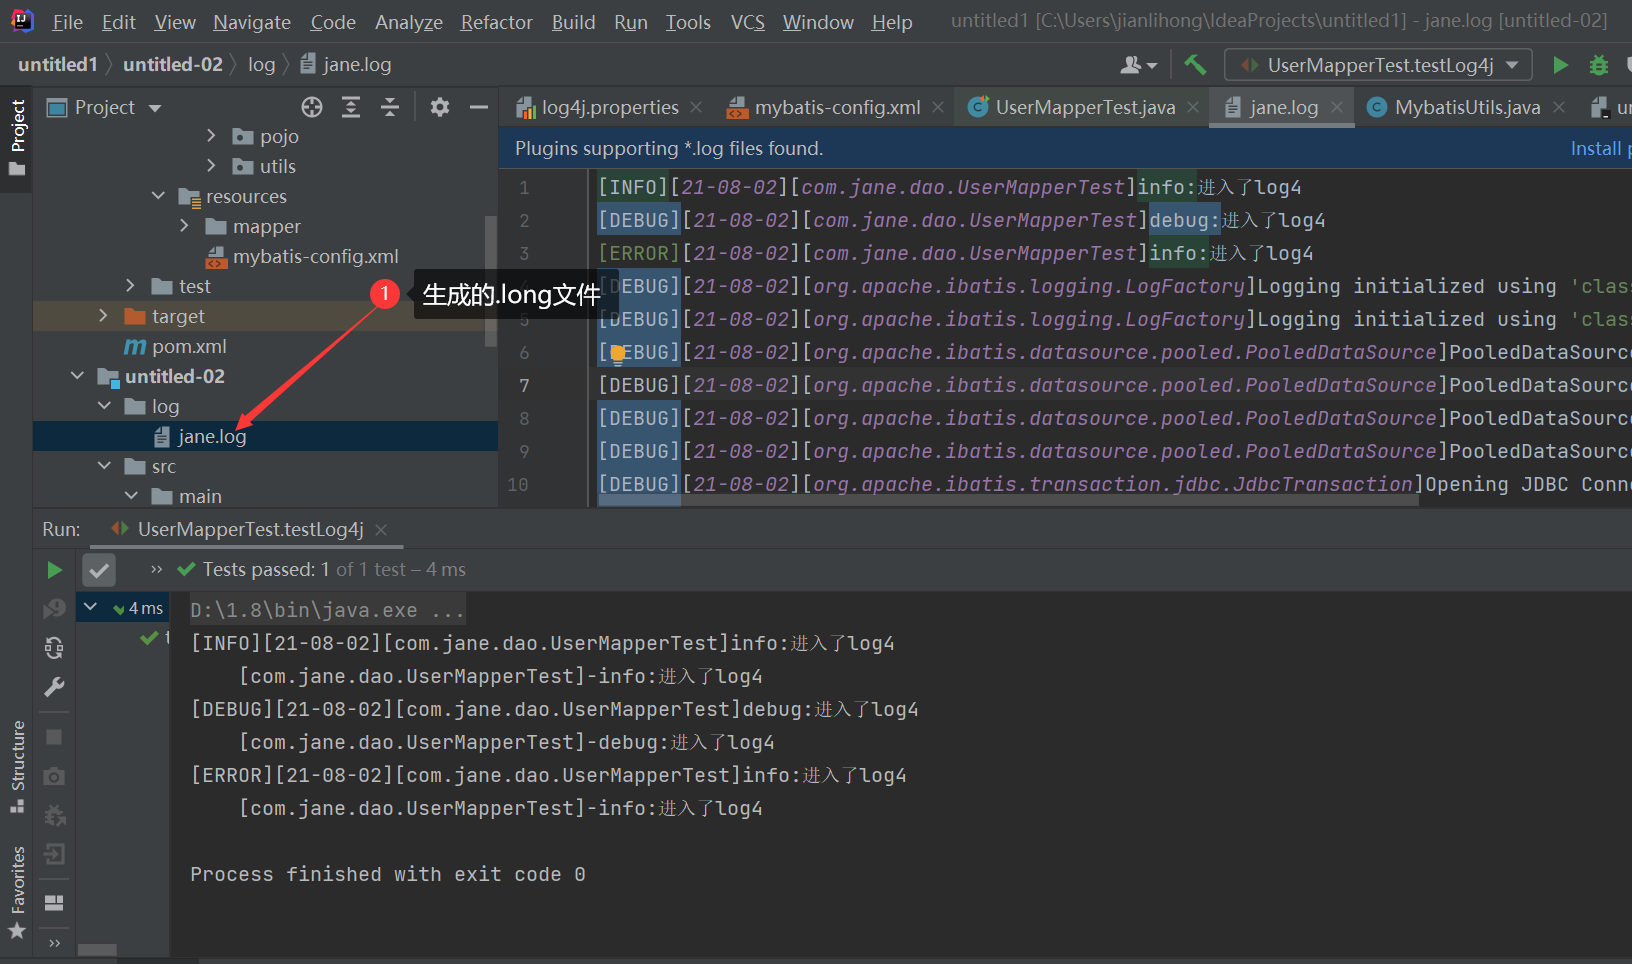Expand the mapper folder
Image resolution: width=1632 pixels, height=964 pixels.
184,225
